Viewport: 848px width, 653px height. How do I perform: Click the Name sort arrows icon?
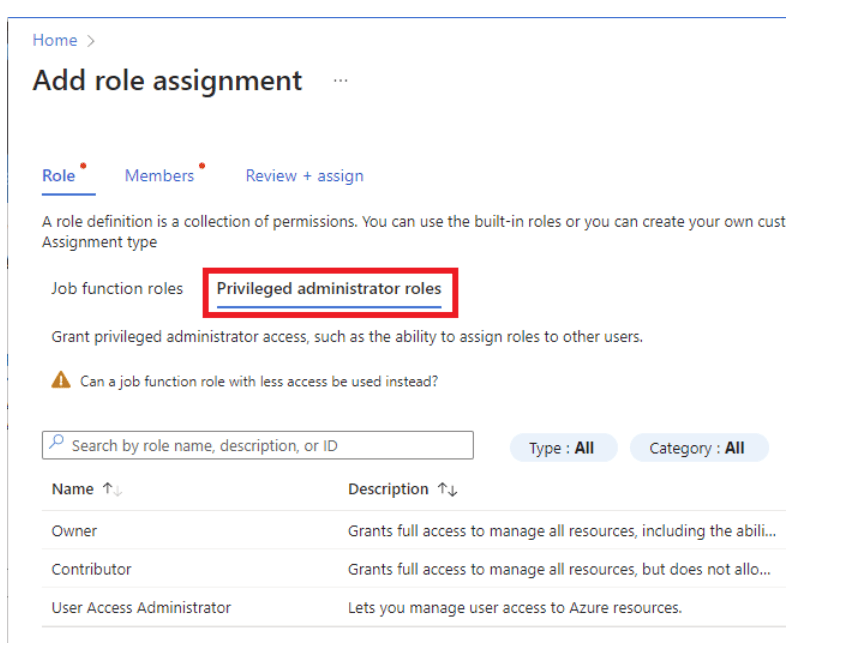pos(112,489)
